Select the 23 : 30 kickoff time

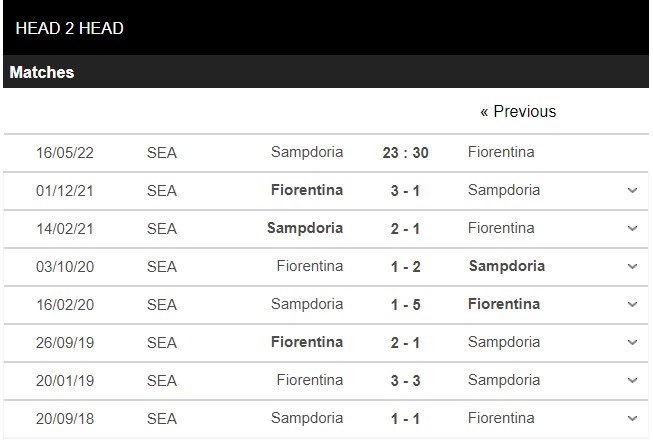click(x=405, y=152)
